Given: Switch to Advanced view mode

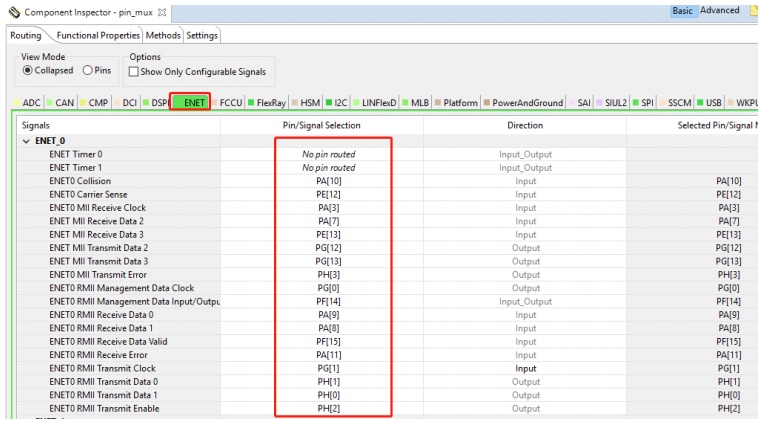Looking at the screenshot, I should pos(719,11).
